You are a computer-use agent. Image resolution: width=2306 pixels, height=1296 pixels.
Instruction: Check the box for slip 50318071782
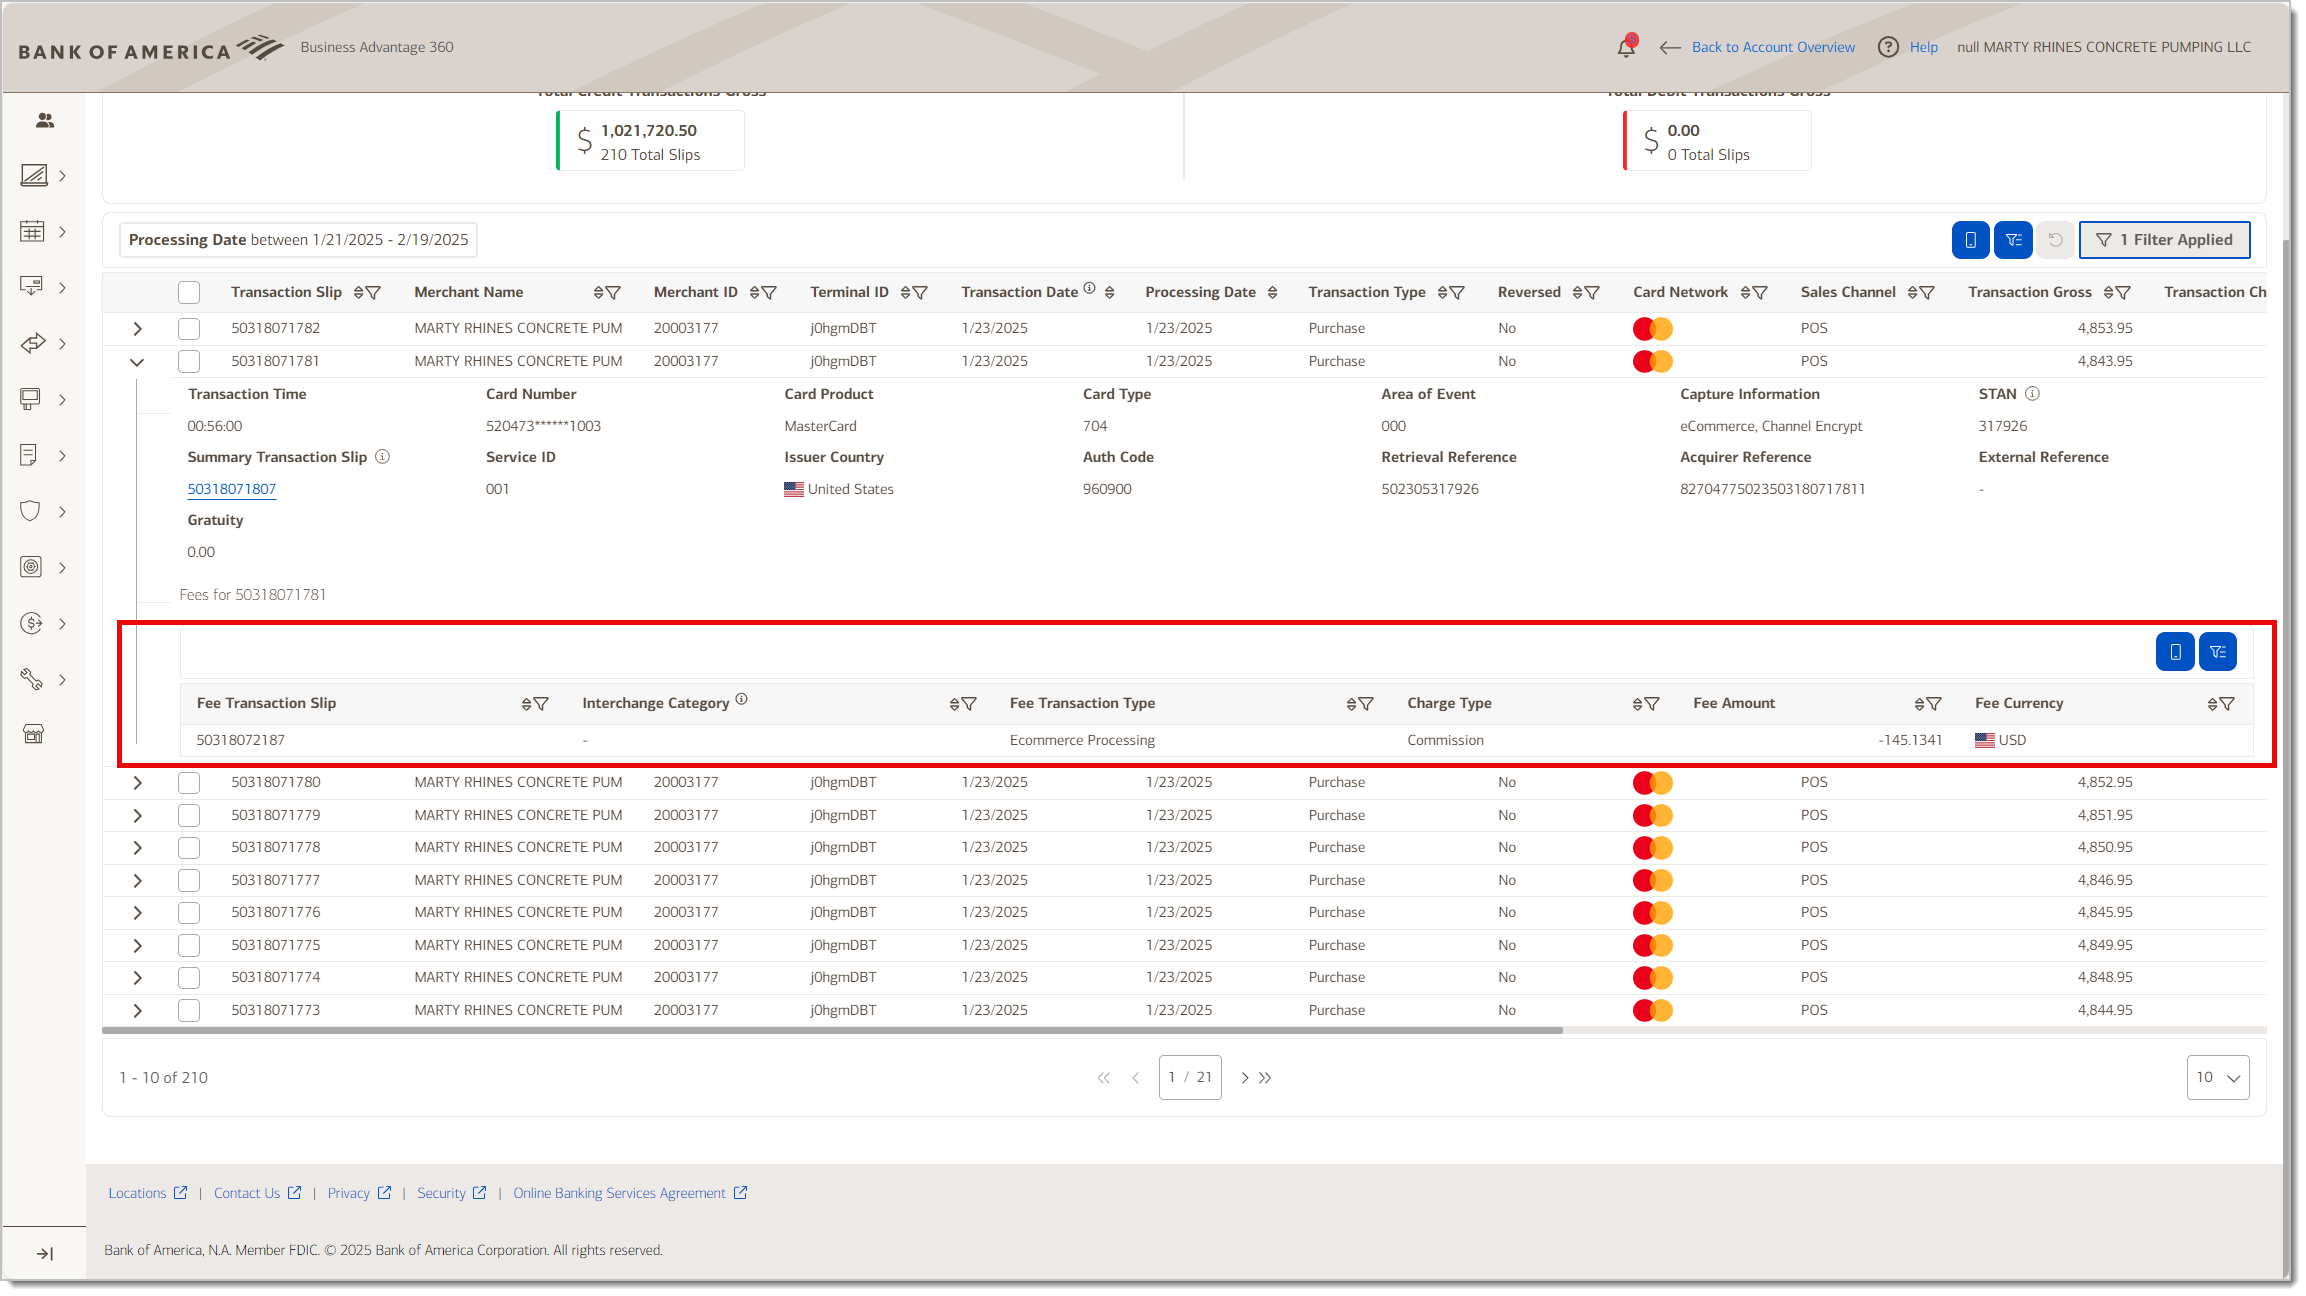(x=189, y=328)
